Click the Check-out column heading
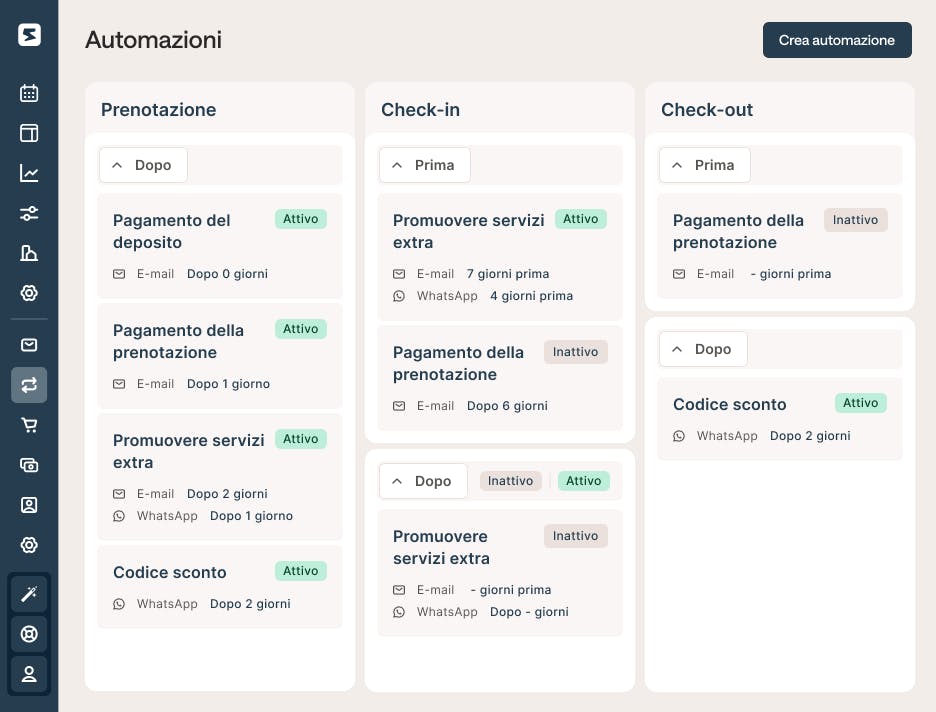 (707, 110)
